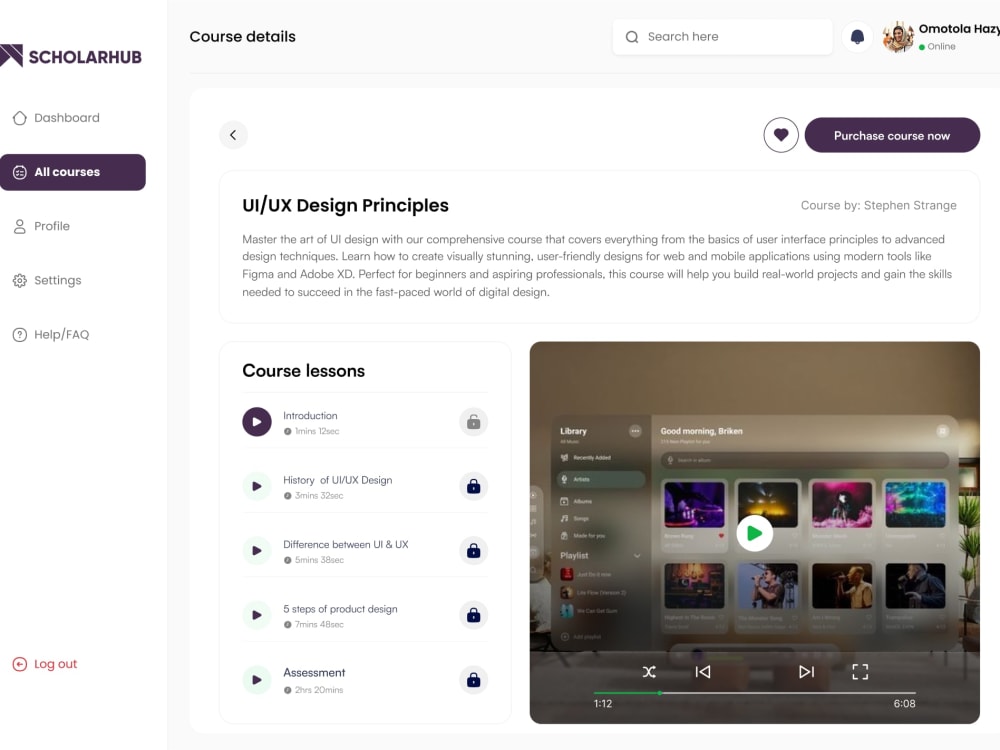Open the notifications bell
Viewport: 1000px width, 750px height.
pos(857,37)
